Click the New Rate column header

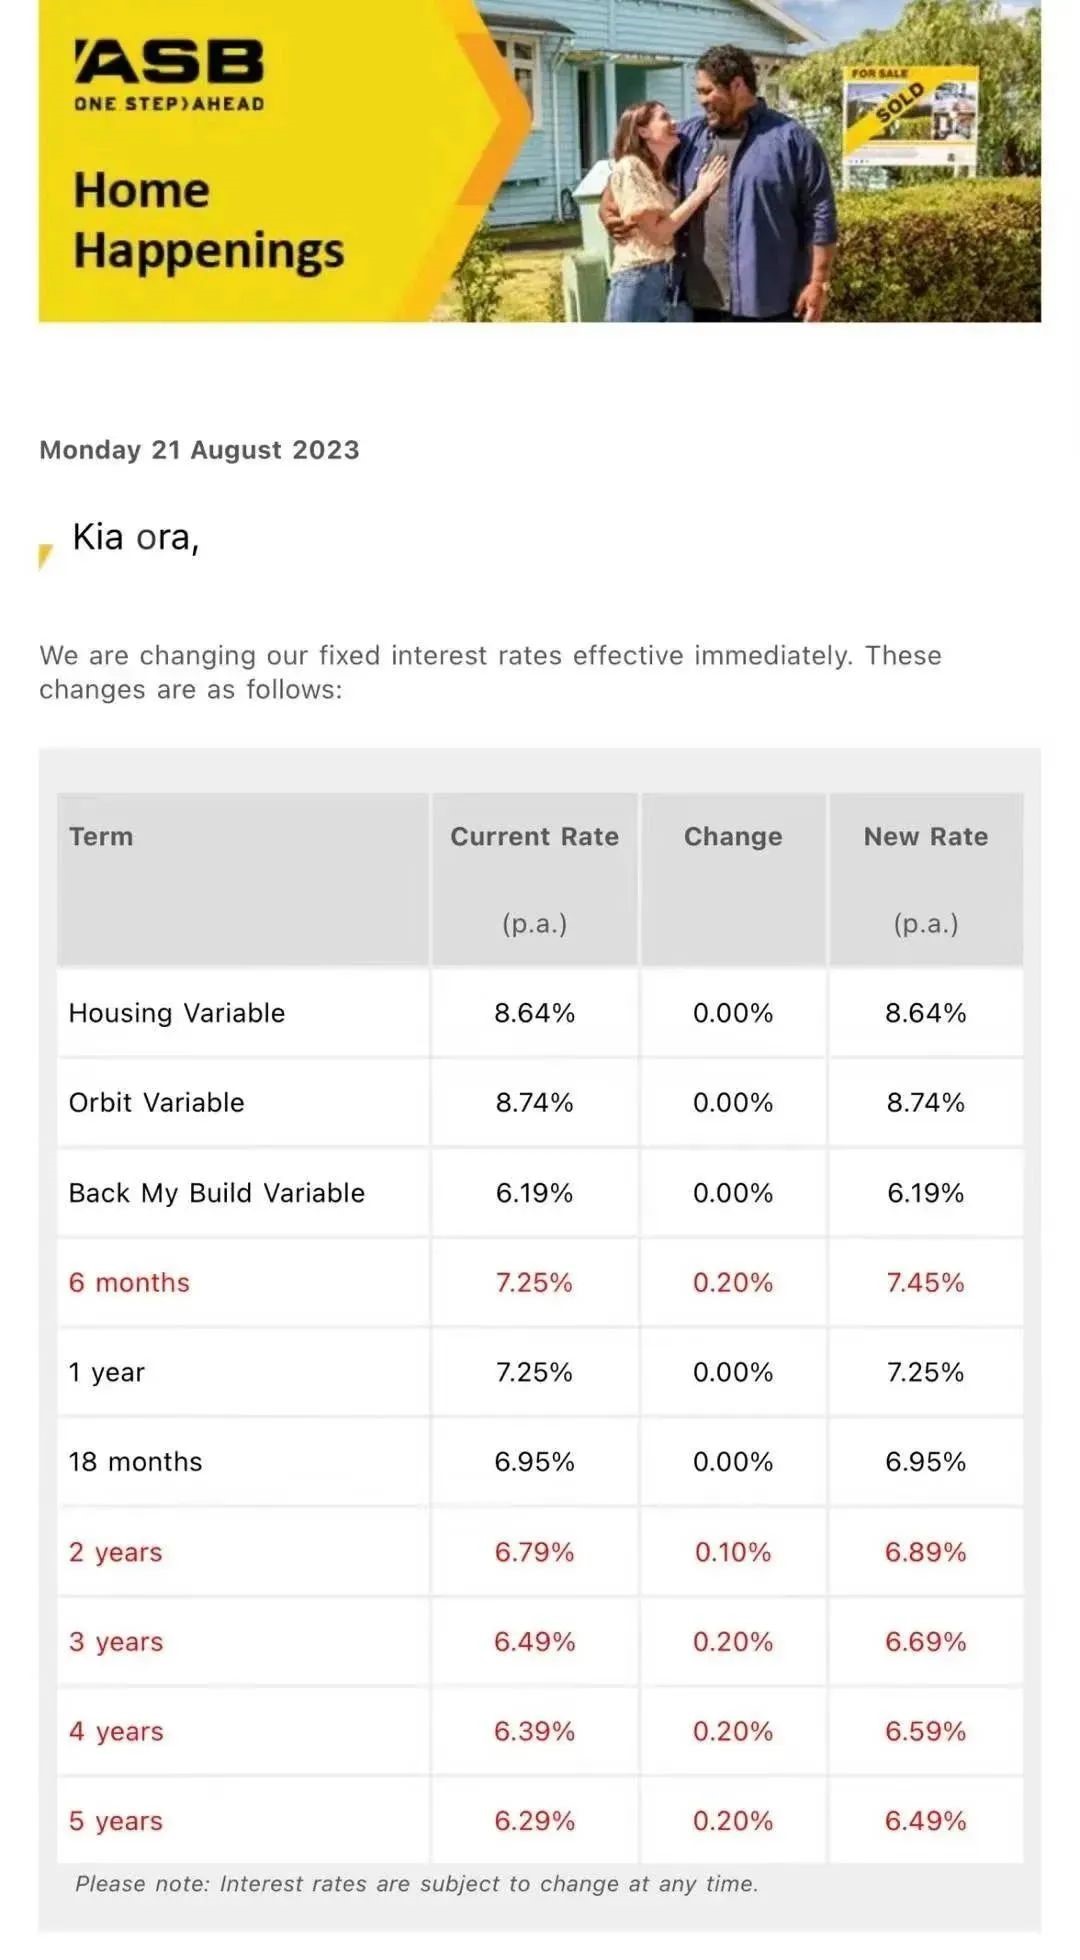point(925,837)
